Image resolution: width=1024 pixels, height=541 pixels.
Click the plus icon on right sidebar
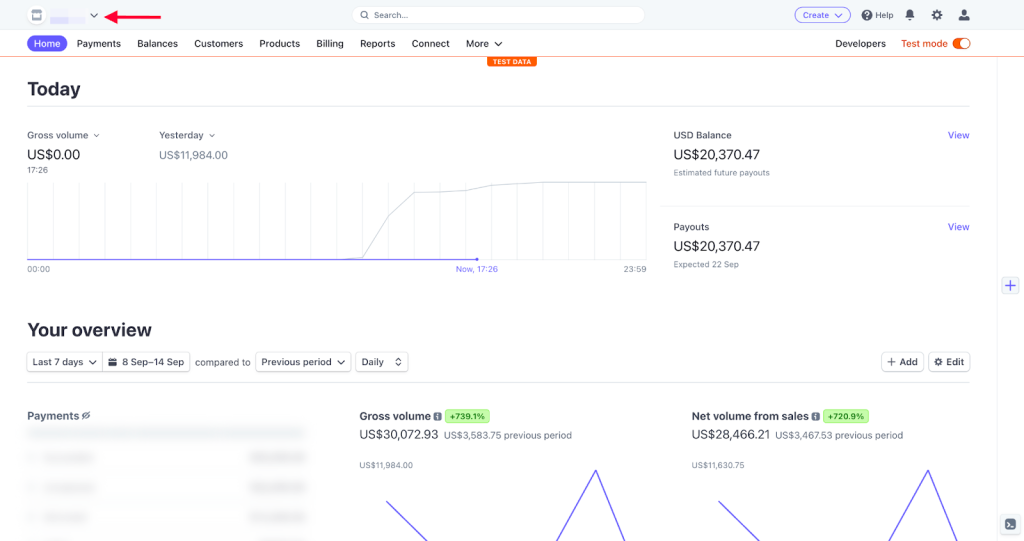click(1010, 286)
